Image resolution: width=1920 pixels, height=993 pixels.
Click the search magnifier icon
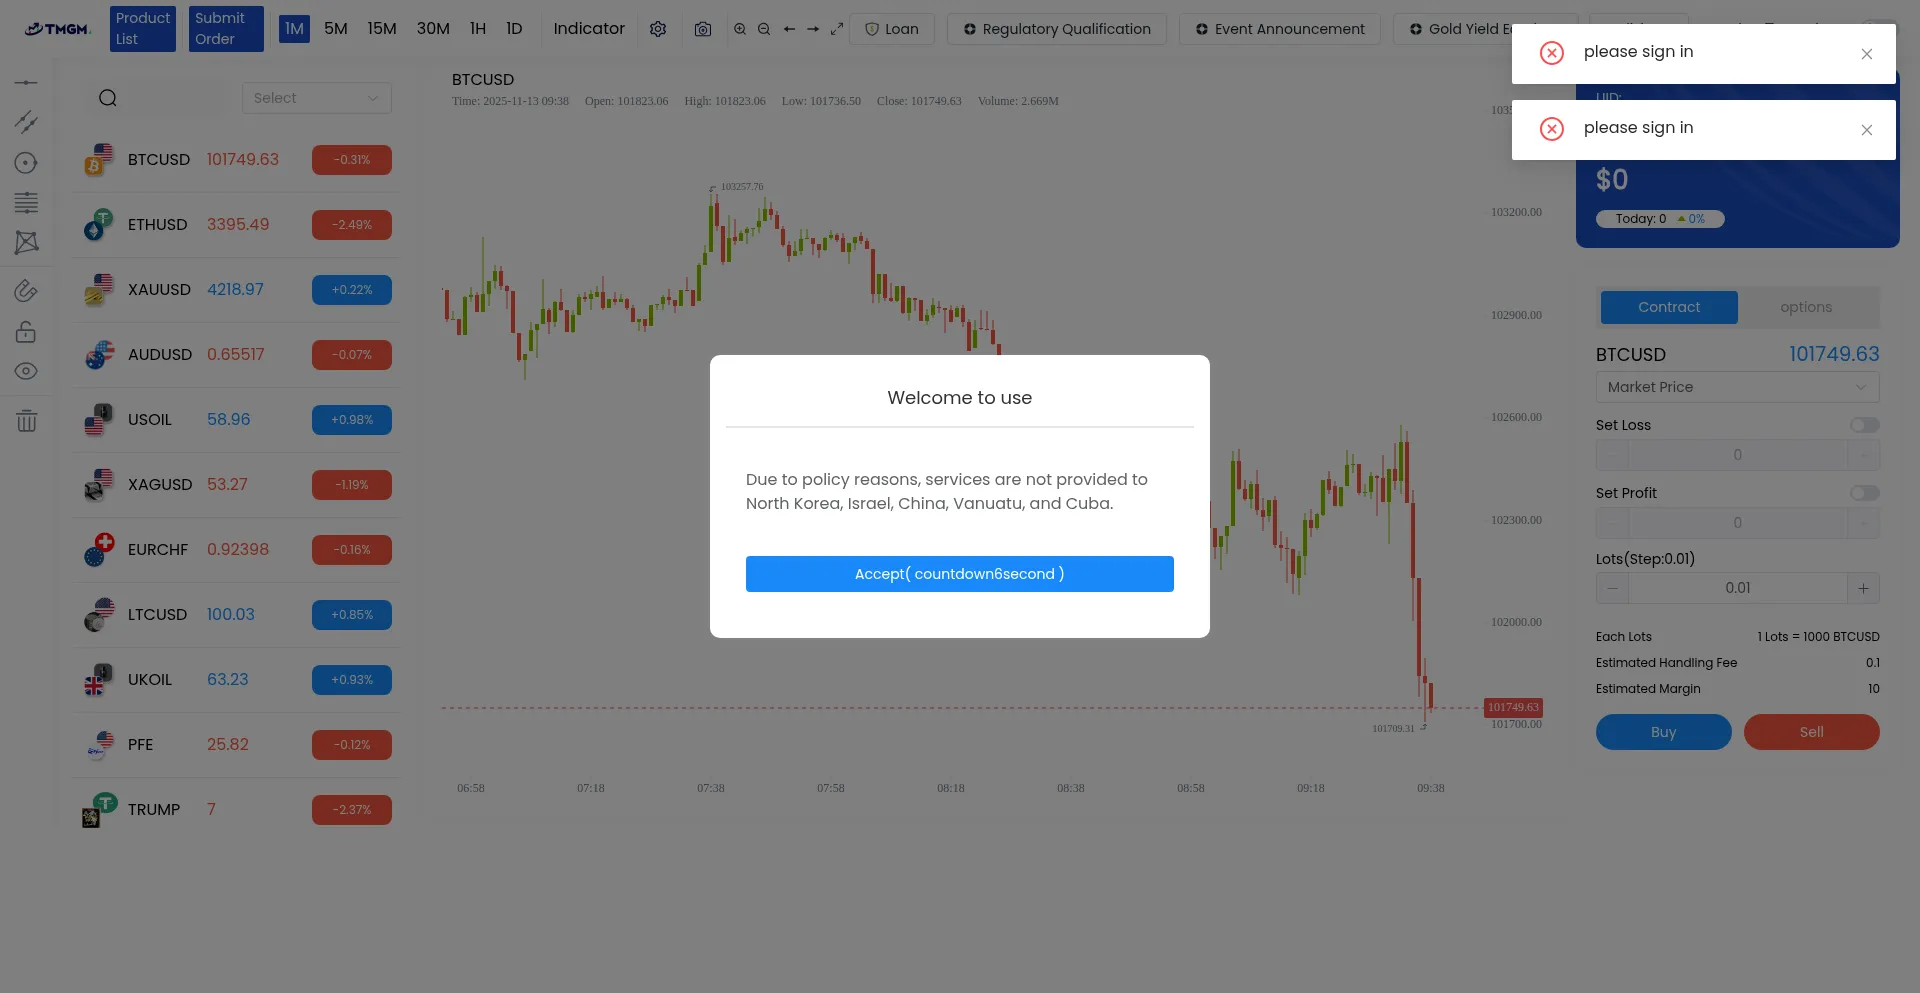[x=108, y=98]
